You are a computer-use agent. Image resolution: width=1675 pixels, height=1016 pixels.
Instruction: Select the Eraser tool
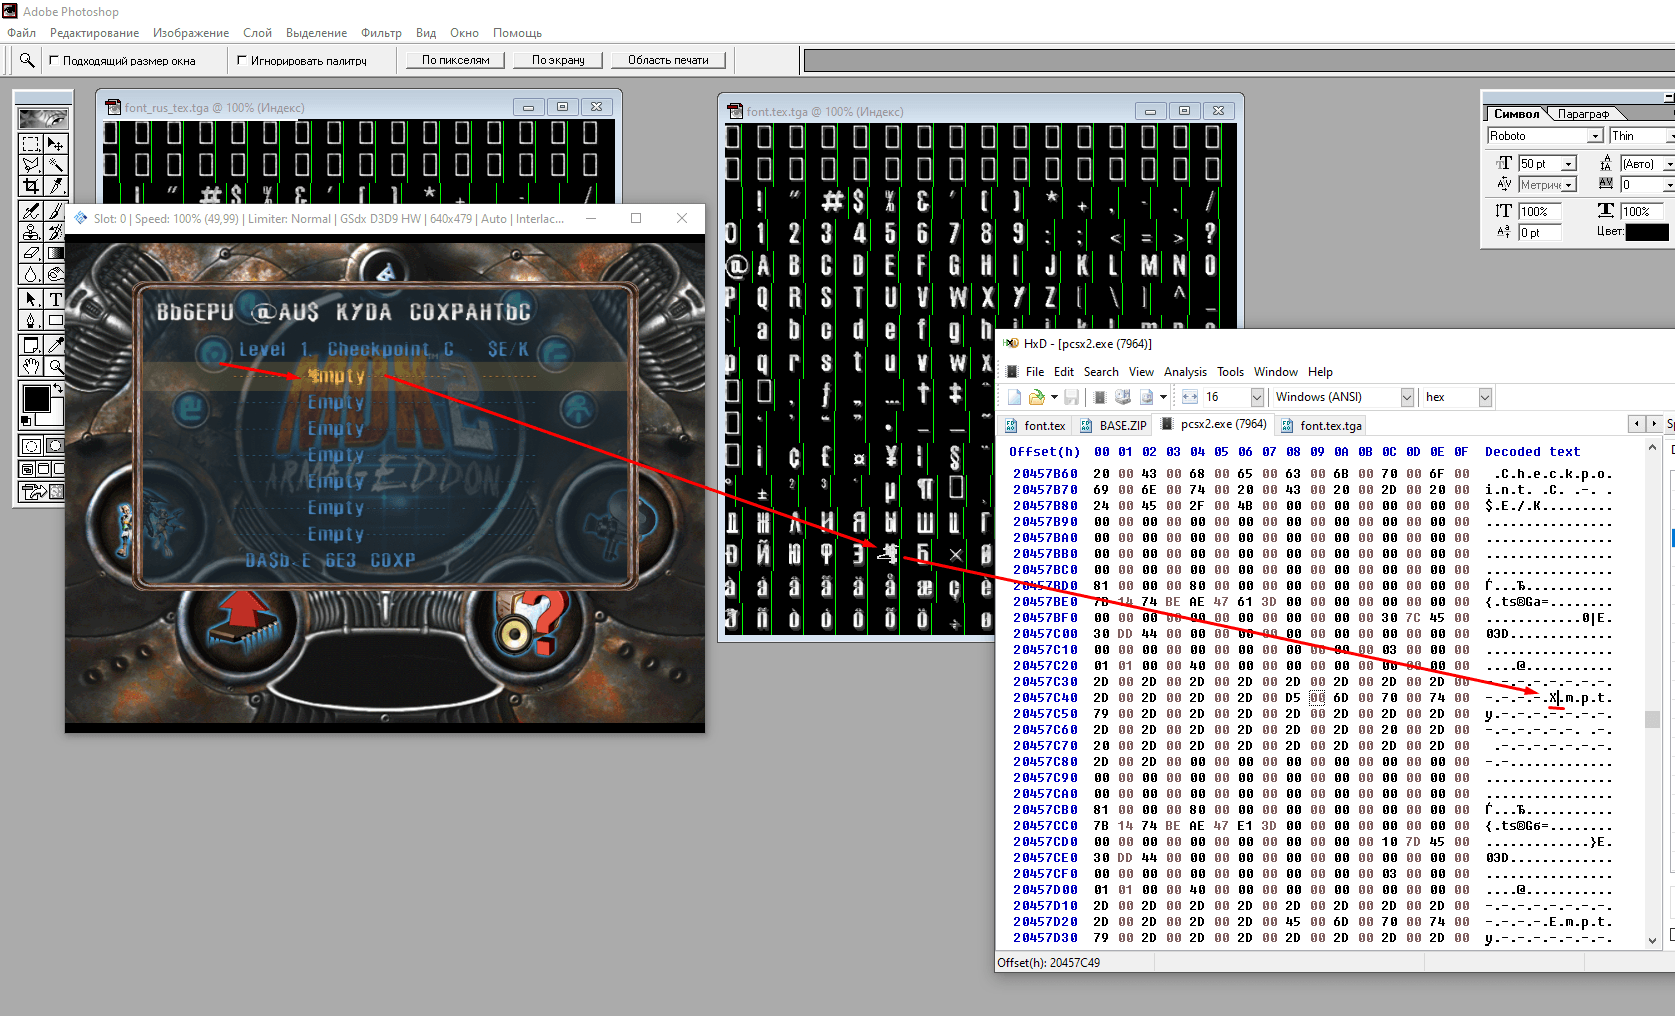click(x=31, y=253)
